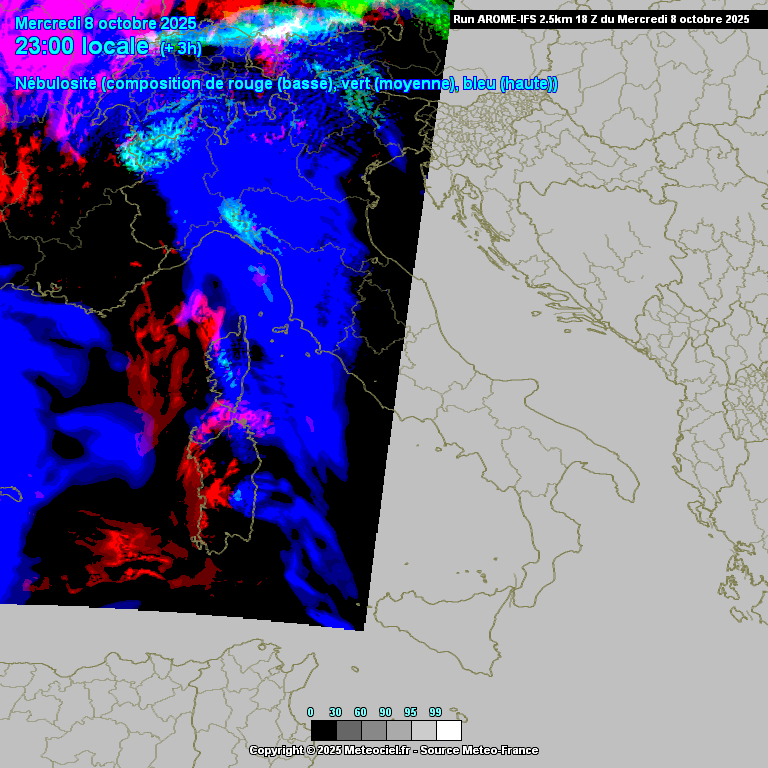Click the legend value label 95
Viewport: 768px width, 768px height.
(x=410, y=712)
